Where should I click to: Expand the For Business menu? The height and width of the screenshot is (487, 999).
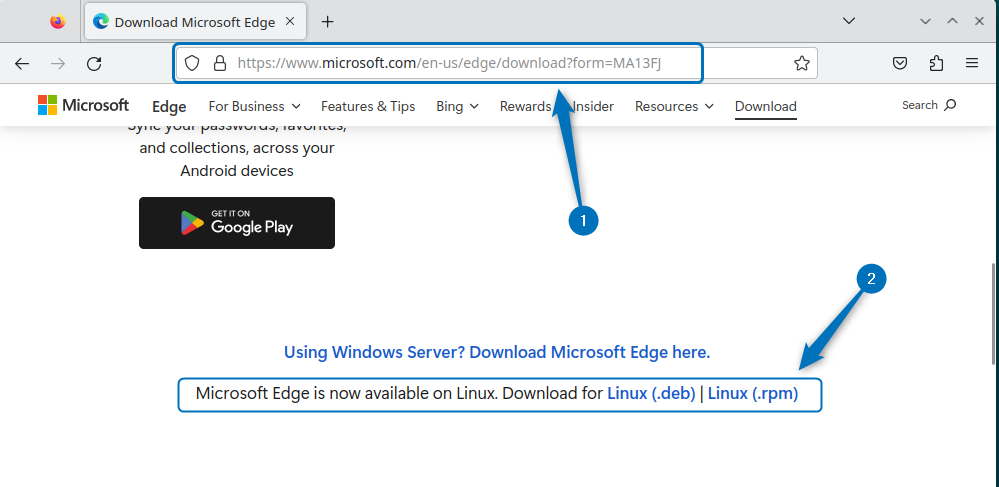coord(254,106)
